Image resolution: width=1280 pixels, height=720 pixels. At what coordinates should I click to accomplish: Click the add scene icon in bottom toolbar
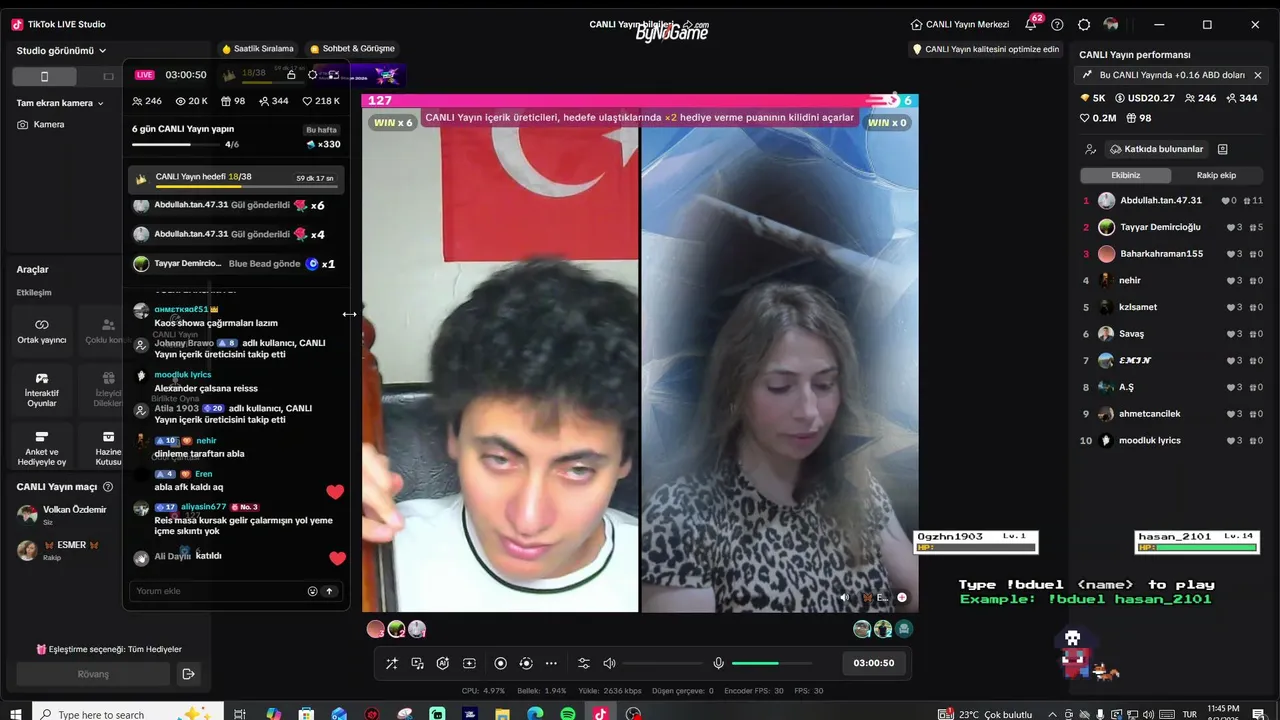coord(469,663)
